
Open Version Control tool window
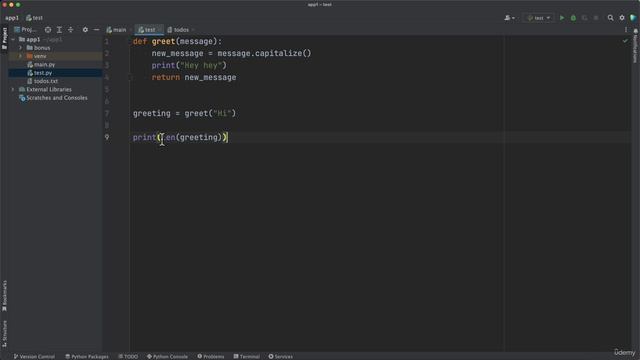point(34,356)
